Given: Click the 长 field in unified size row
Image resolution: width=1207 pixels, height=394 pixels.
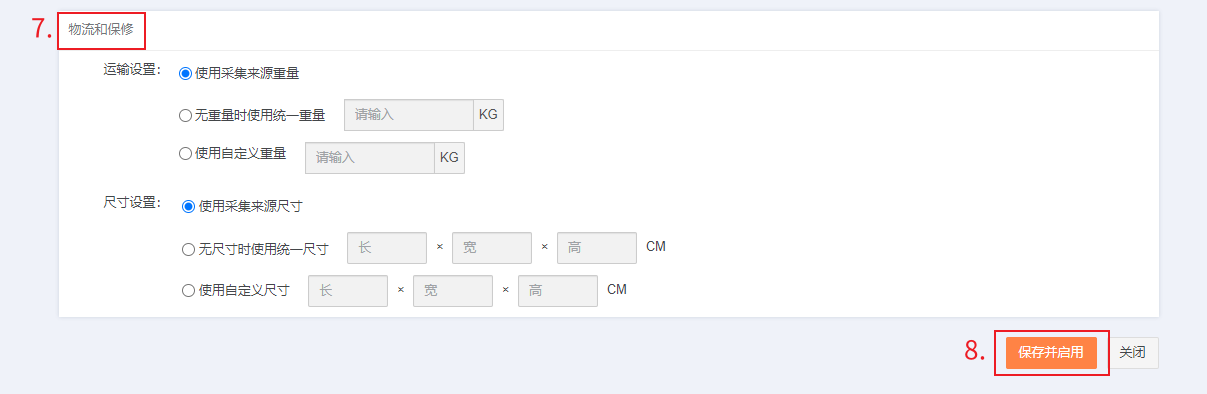Looking at the screenshot, I should (x=387, y=248).
